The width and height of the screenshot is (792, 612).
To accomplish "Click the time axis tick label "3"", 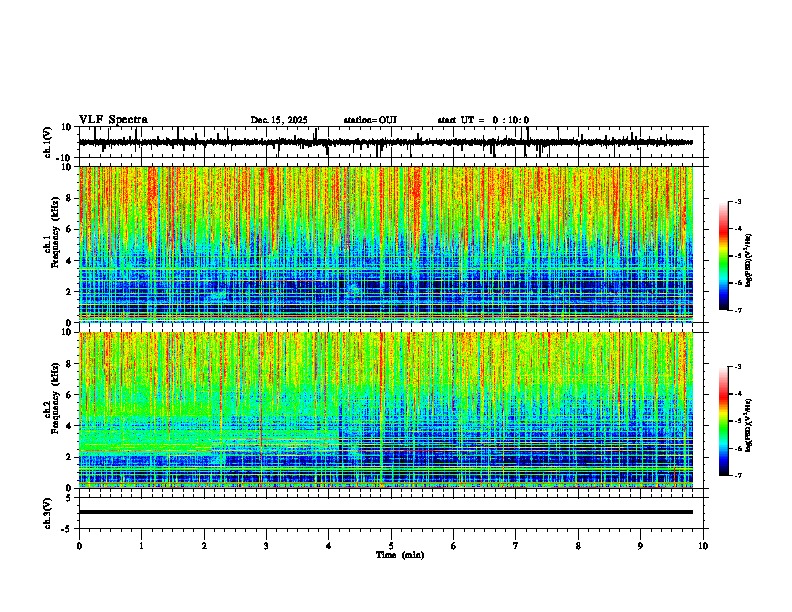I will point(266,546).
